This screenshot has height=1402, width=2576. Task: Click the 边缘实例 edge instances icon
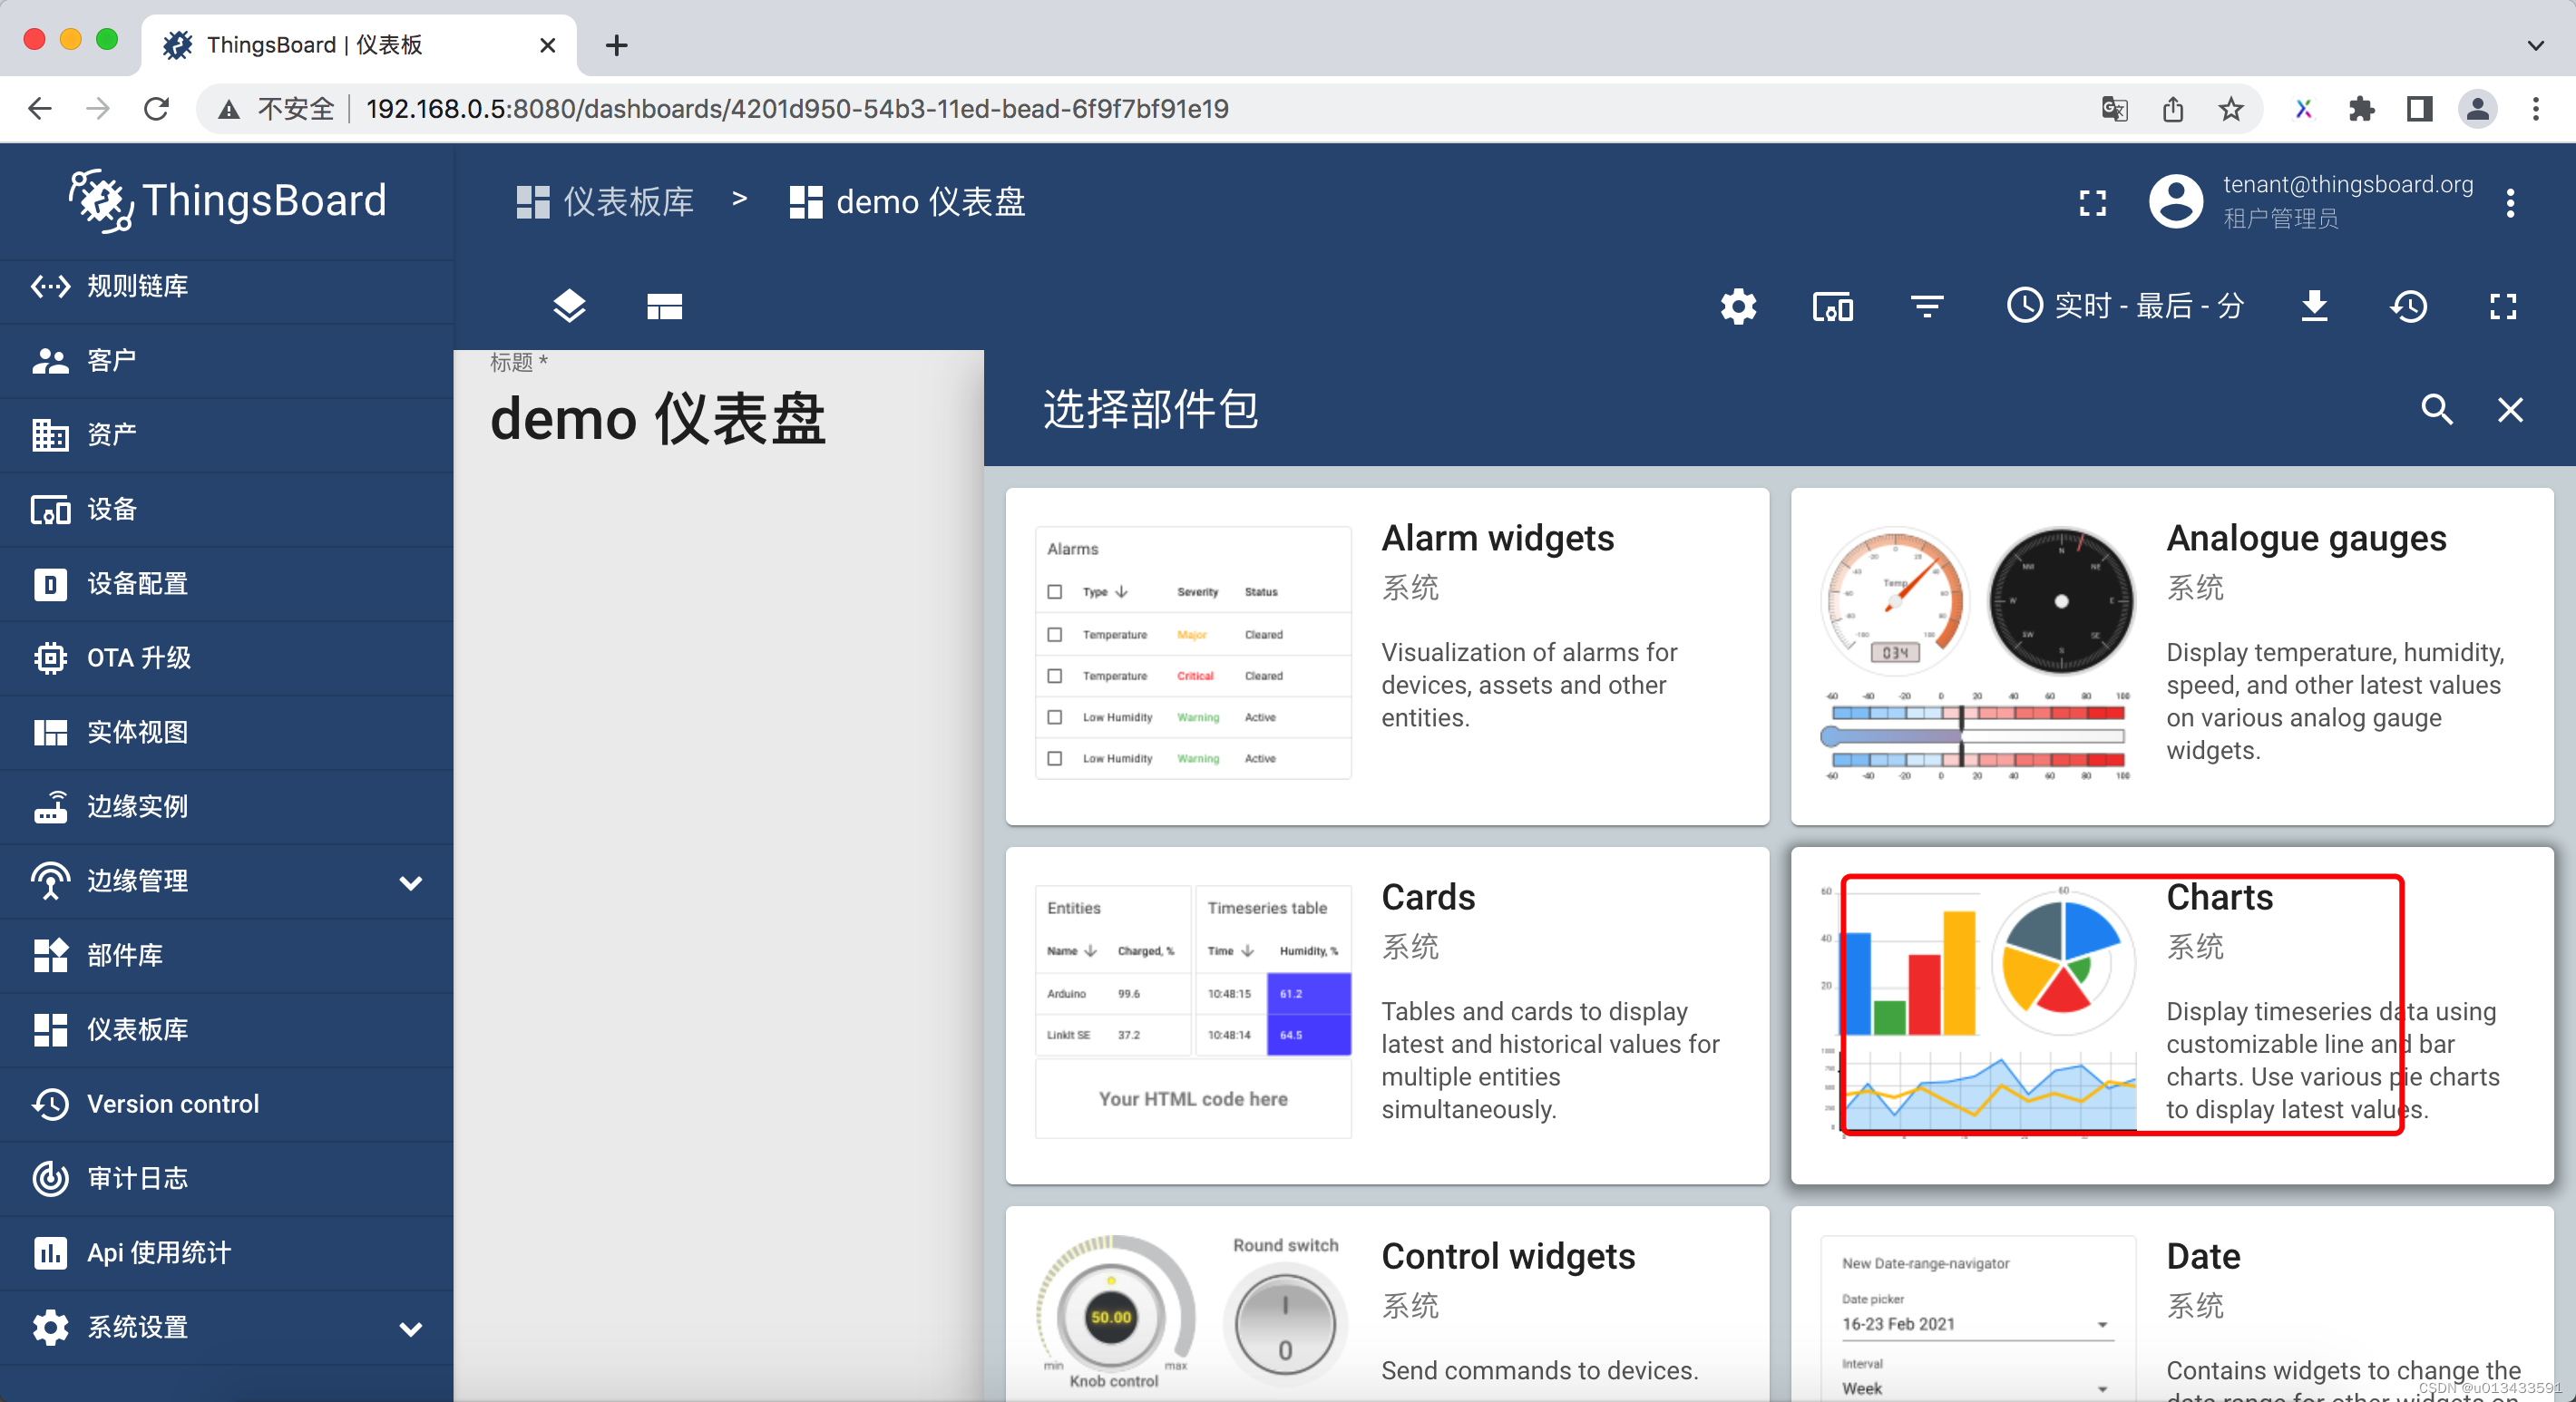(x=50, y=806)
